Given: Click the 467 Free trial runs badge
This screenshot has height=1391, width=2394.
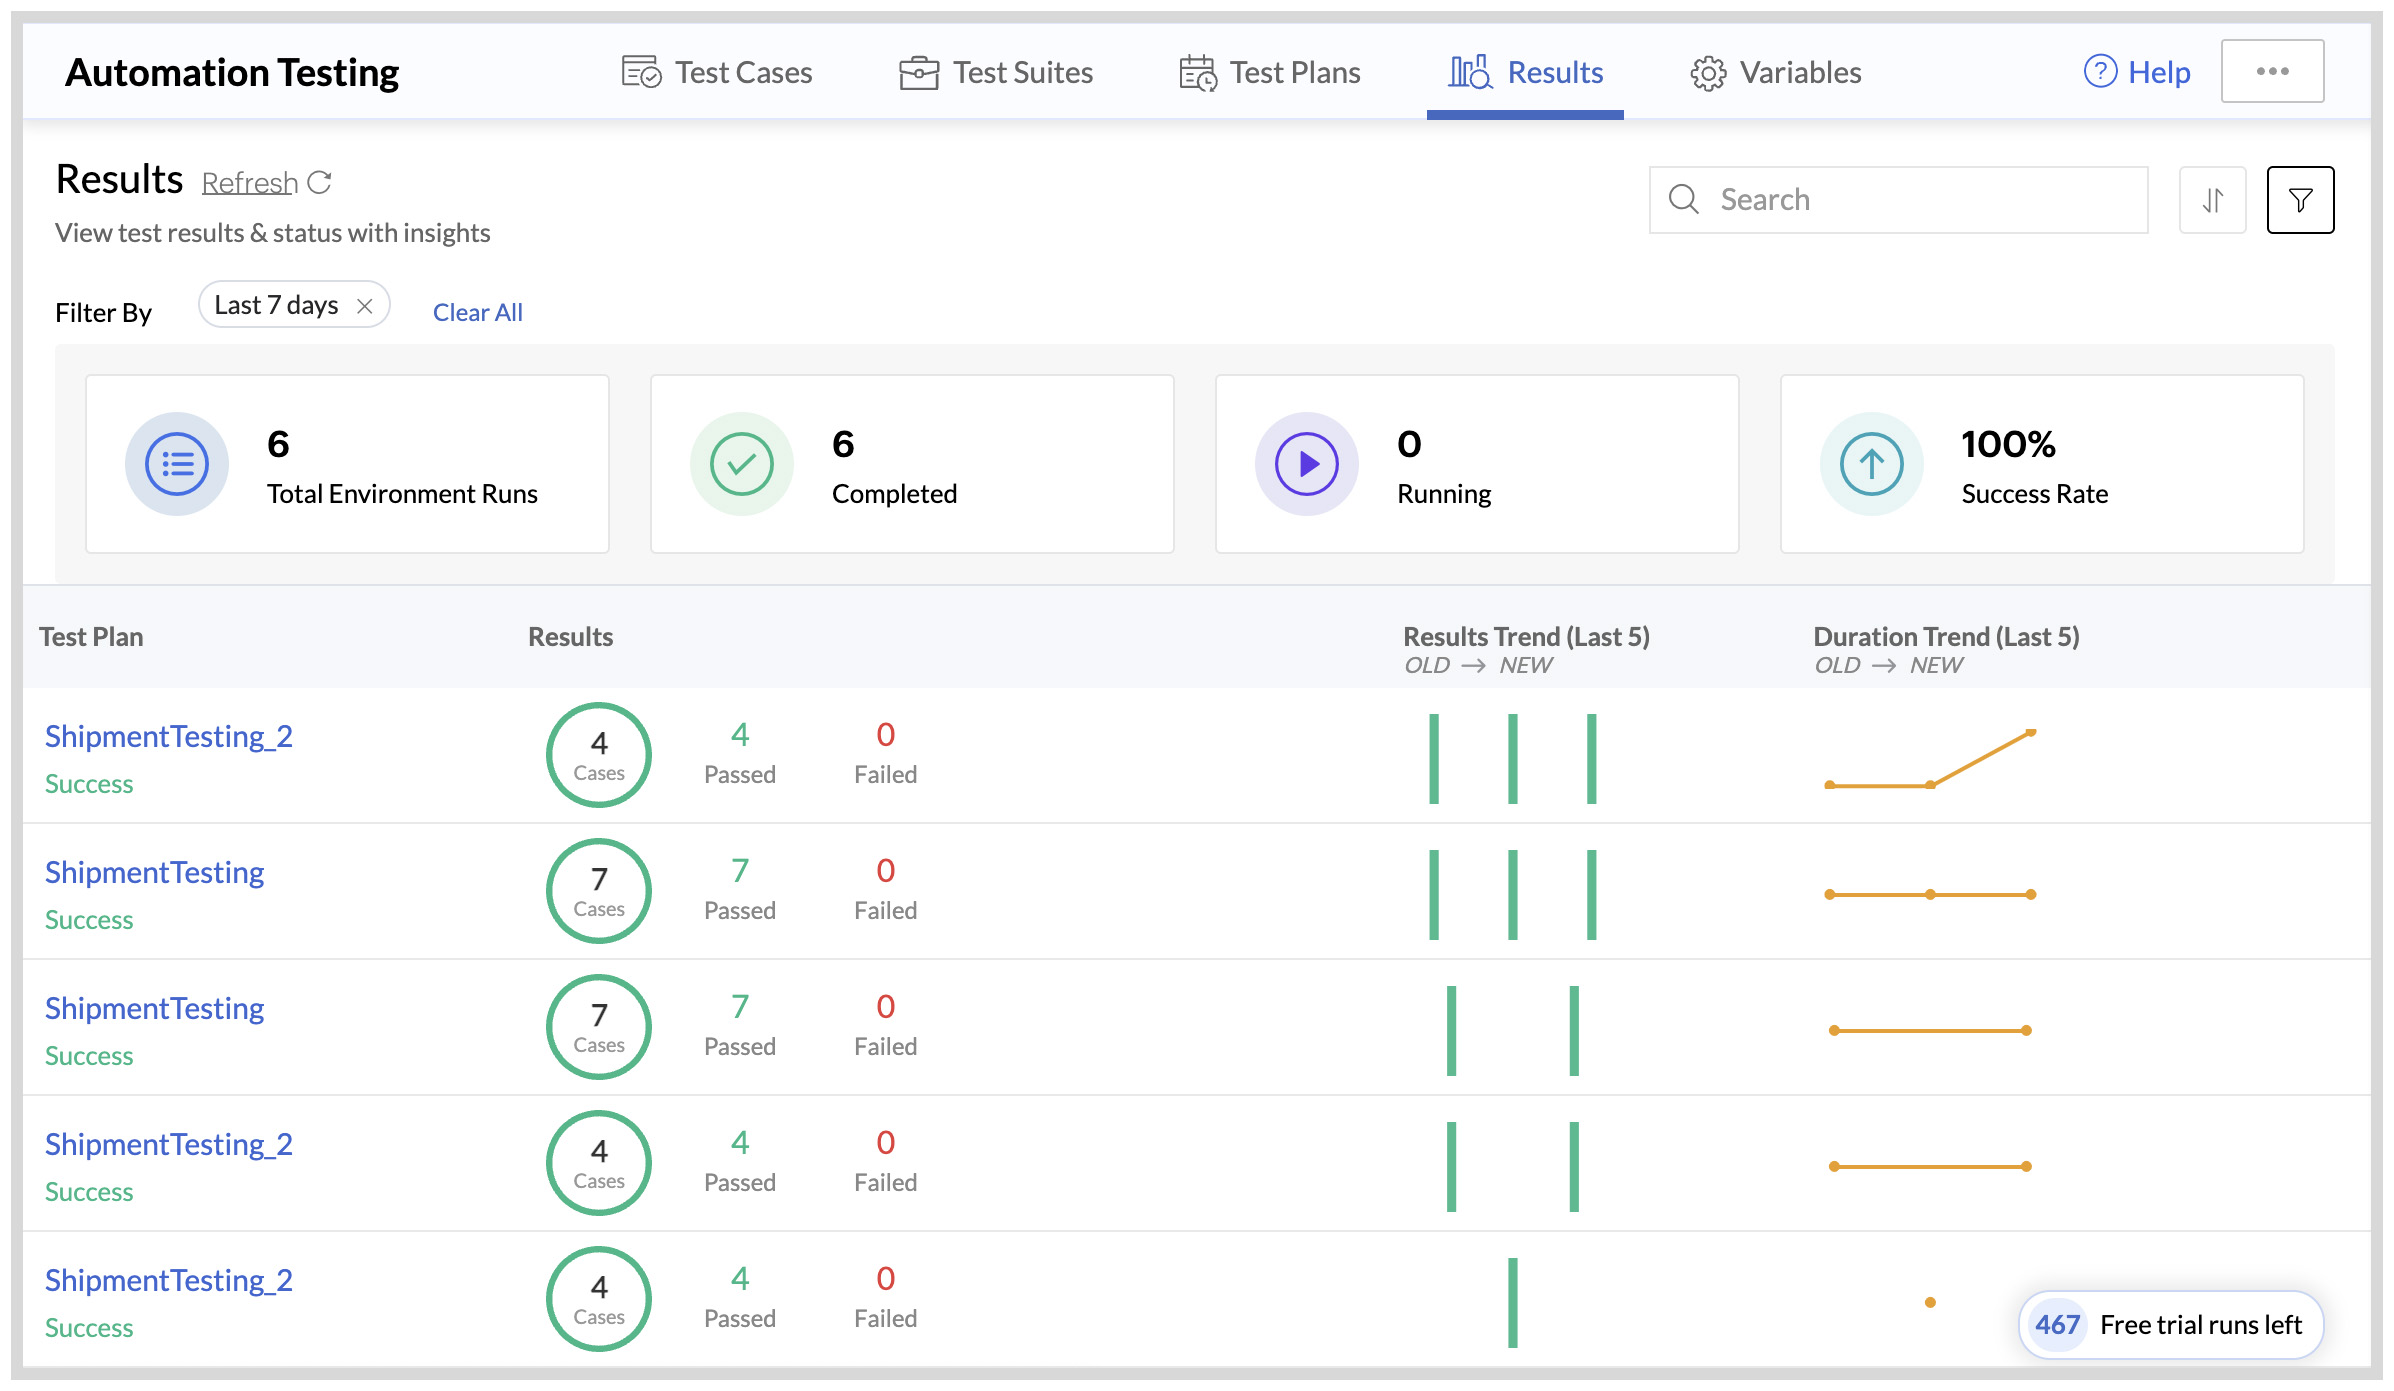Looking at the screenshot, I should click(x=2169, y=1324).
